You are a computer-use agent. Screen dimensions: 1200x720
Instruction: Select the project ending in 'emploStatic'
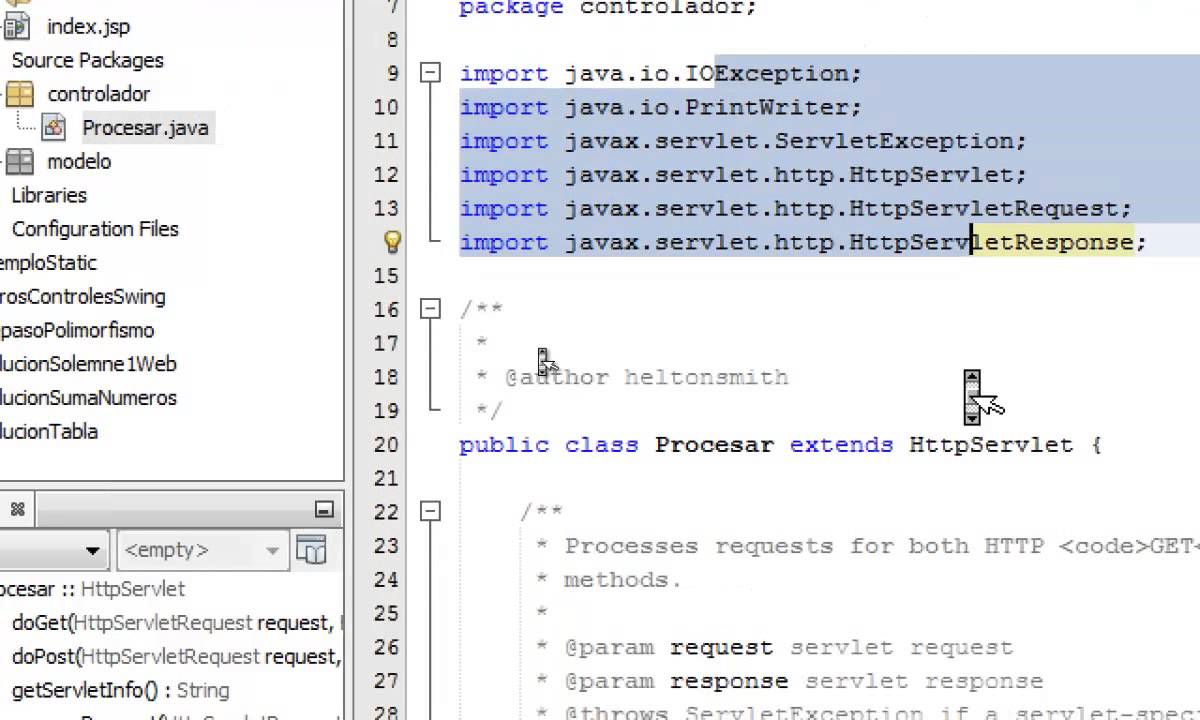click(x=48, y=263)
